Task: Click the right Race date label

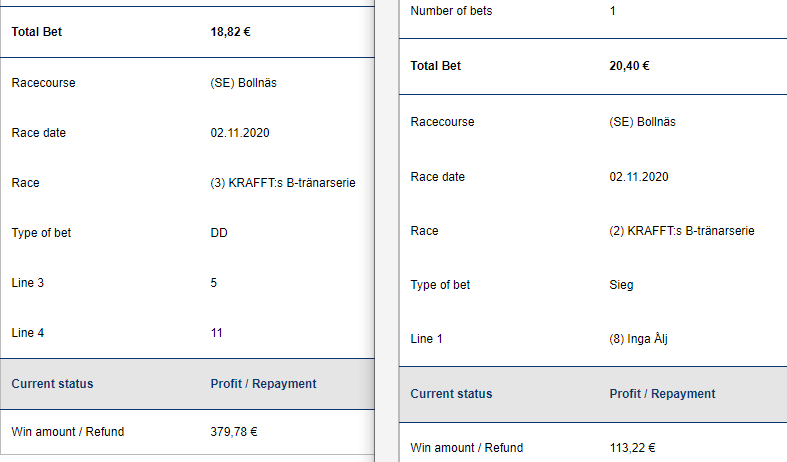Action: tap(438, 177)
